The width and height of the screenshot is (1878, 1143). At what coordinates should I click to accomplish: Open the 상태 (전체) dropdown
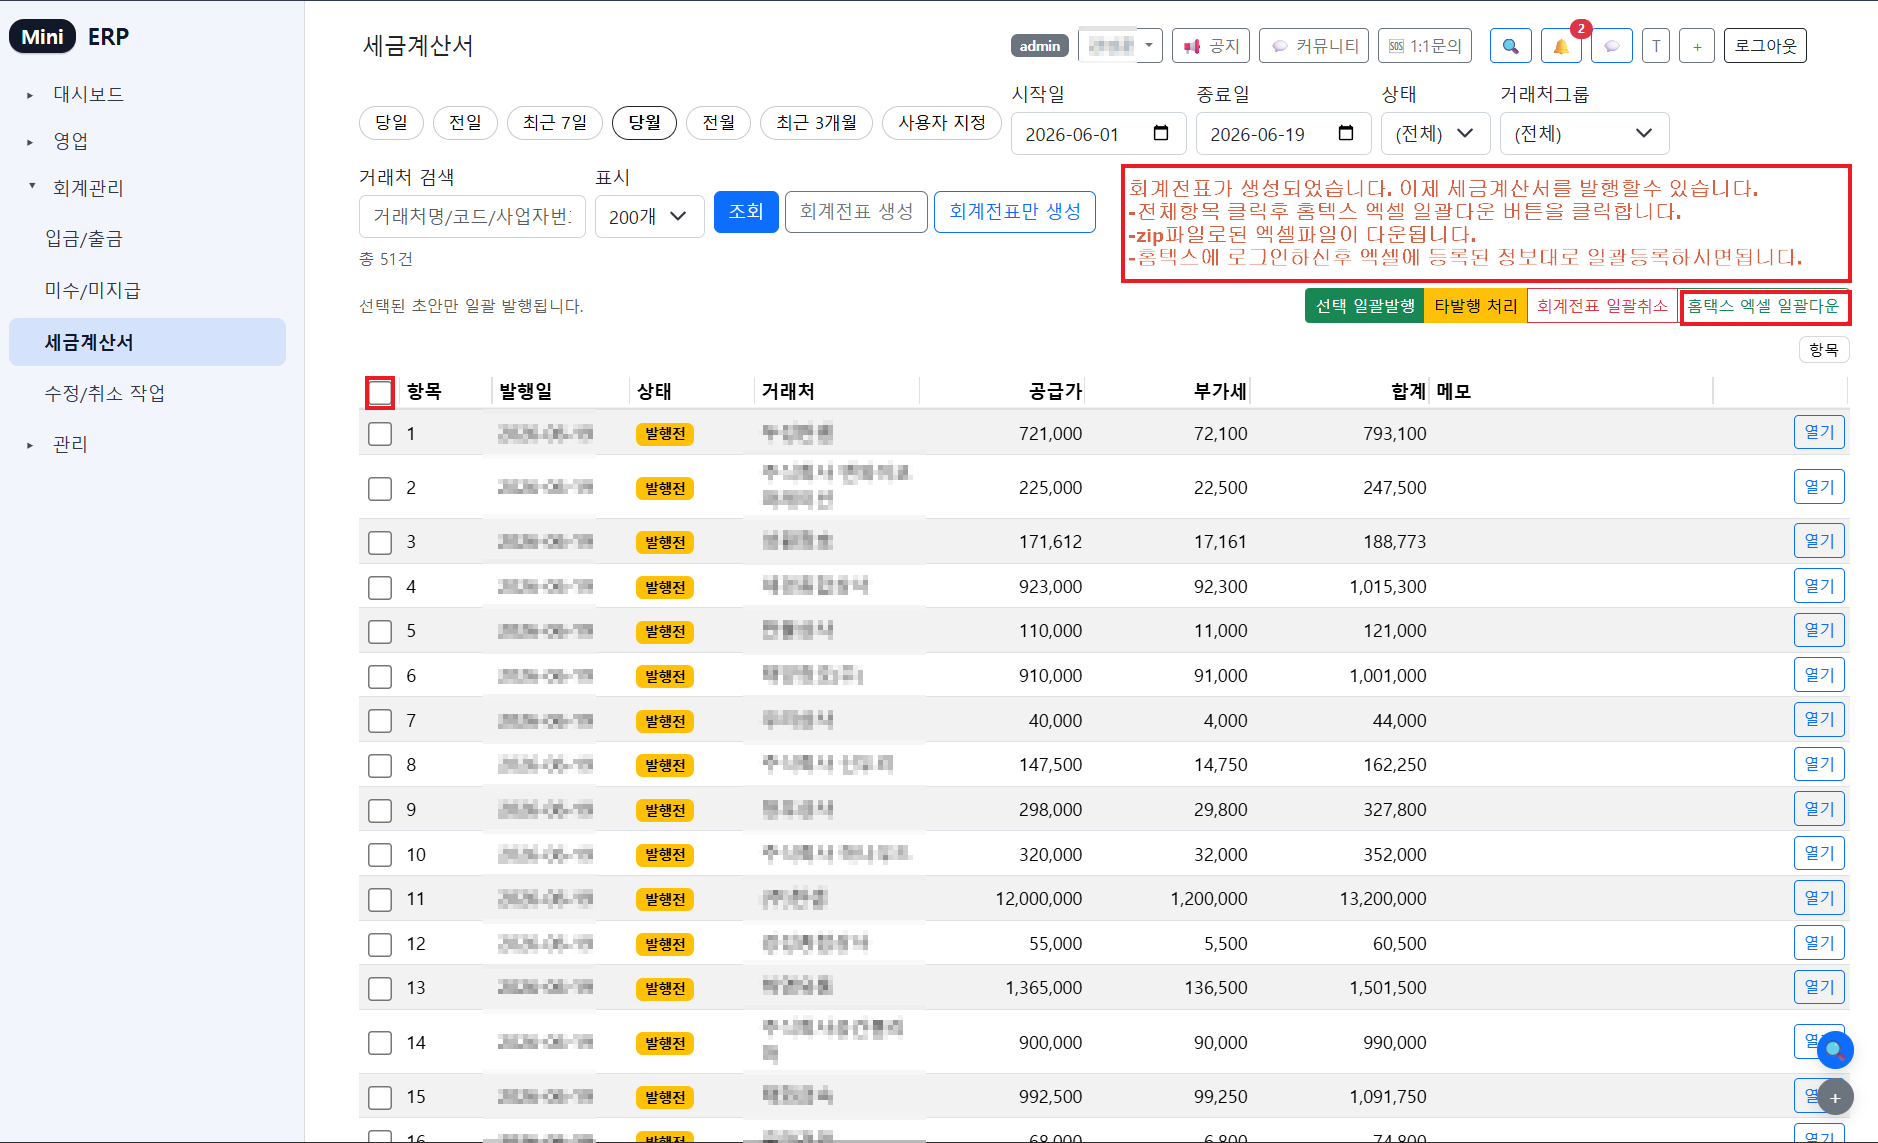point(1435,134)
